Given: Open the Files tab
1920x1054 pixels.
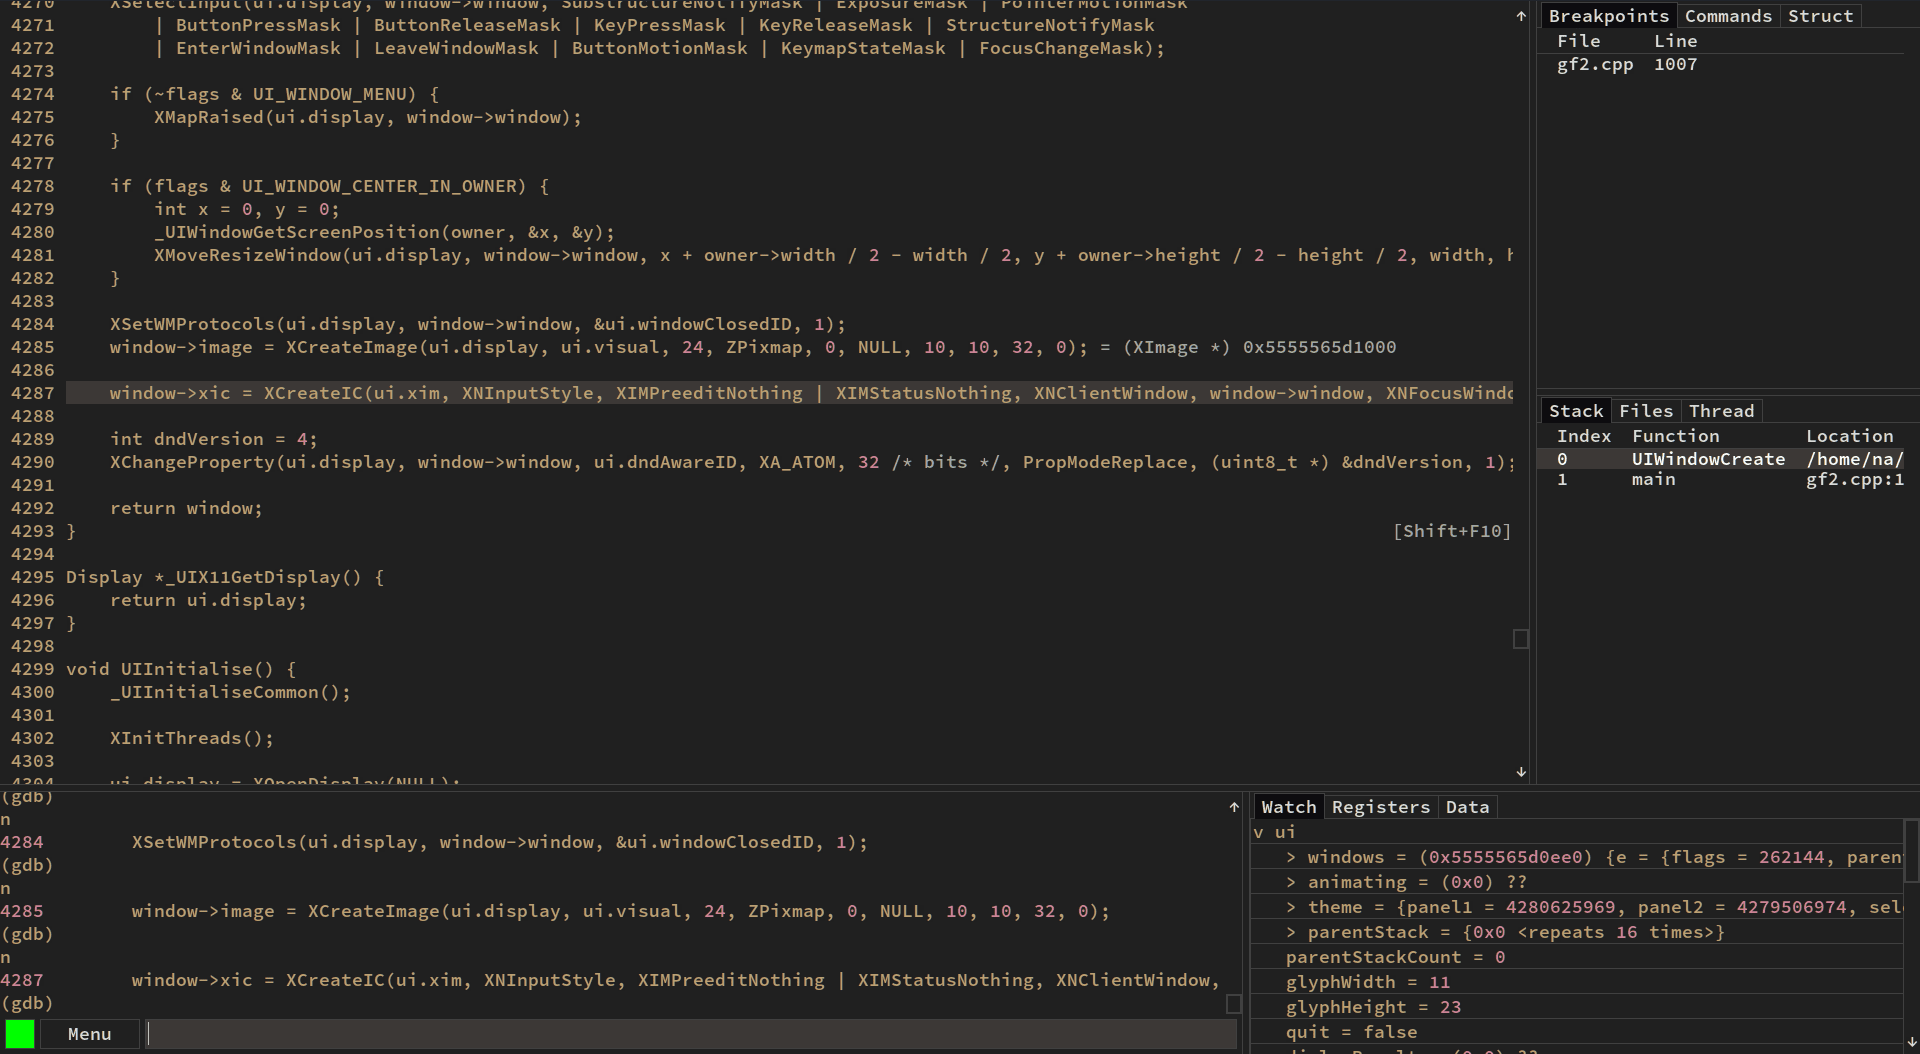Looking at the screenshot, I should click(x=1646, y=411).
